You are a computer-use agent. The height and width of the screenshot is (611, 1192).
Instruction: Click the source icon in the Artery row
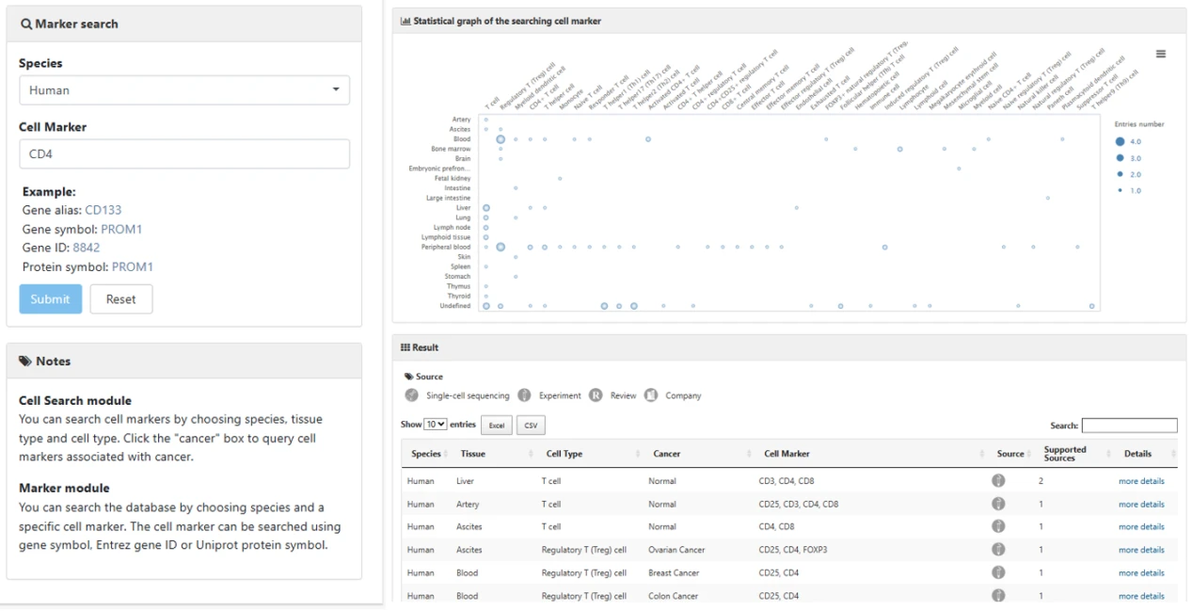coord(998,504)
